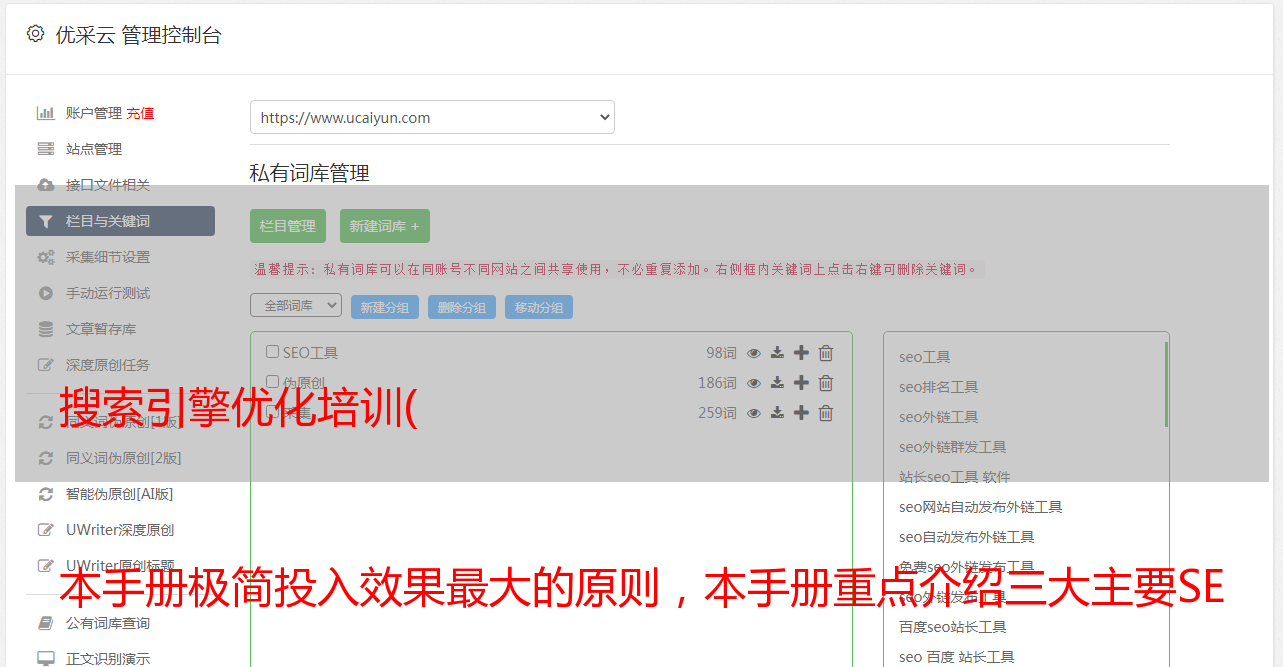Click the 删除分组 button

pos(462,307)
